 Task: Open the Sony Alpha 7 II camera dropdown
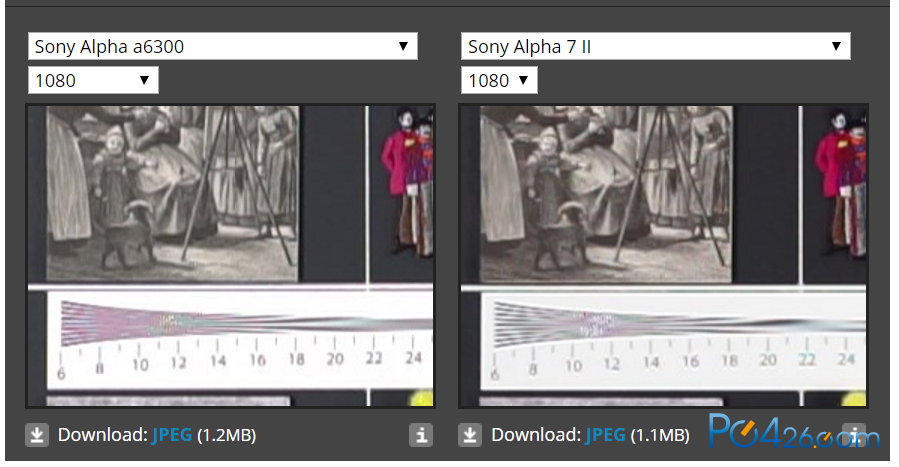(655, 46)
